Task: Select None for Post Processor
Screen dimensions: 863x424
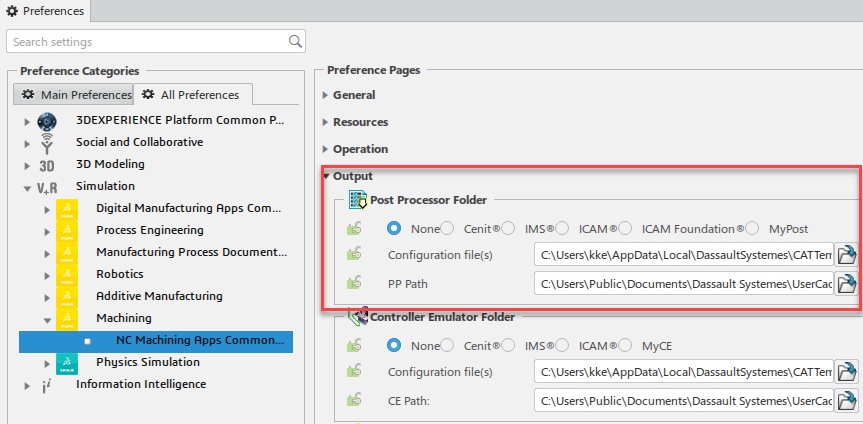Action: pos(394,229)
